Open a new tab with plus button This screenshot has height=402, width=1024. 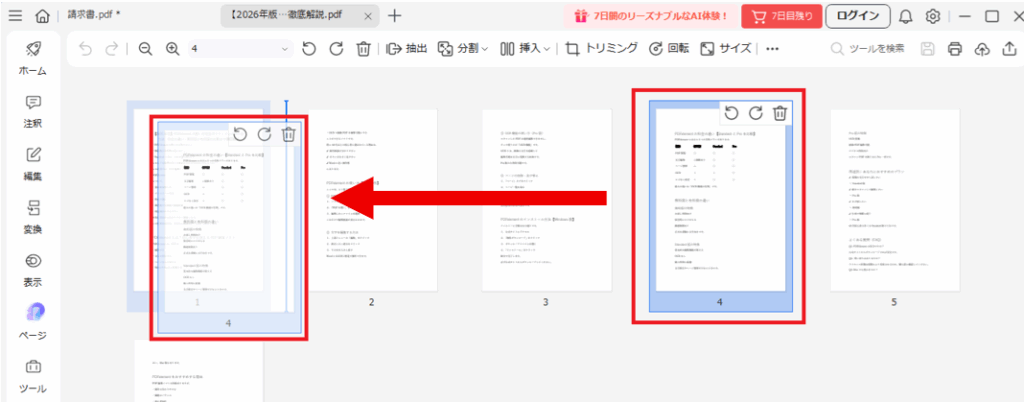pyautogui.click(x=395, y=15)
